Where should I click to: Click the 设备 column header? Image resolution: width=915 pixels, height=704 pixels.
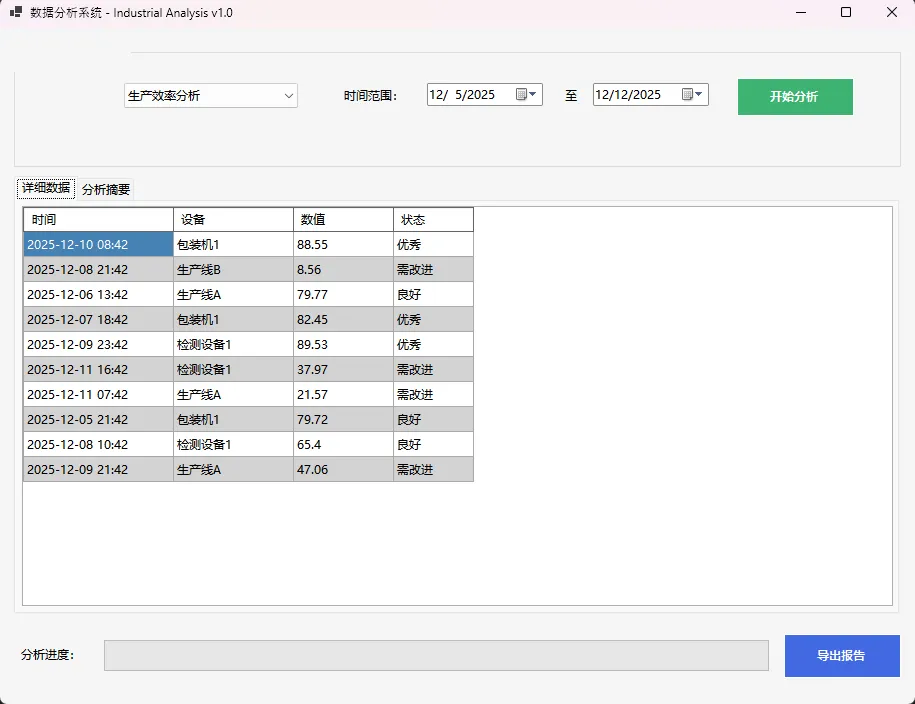233,220
